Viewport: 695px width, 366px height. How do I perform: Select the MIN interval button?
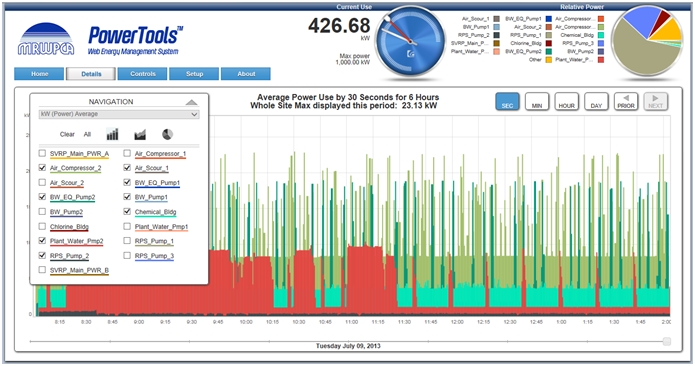click(x=537, y=101)
